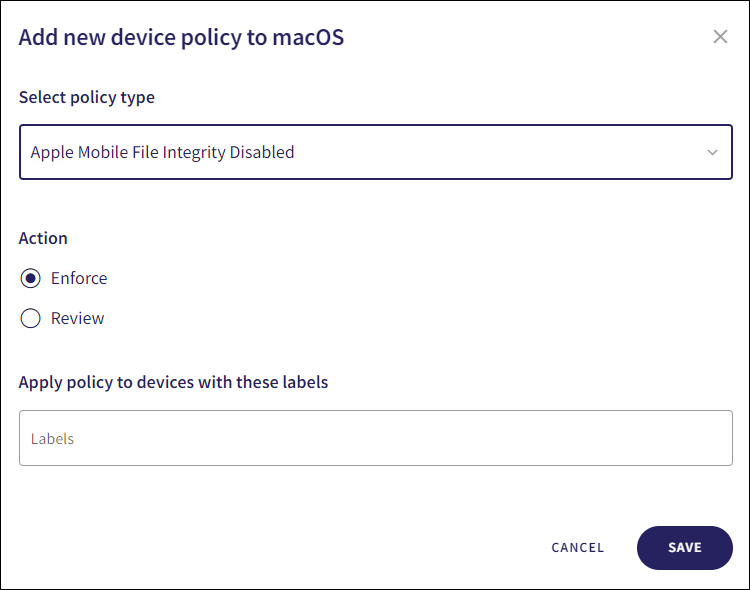Click the Review option label text
The image size is (750, 590).
(78, 318)
